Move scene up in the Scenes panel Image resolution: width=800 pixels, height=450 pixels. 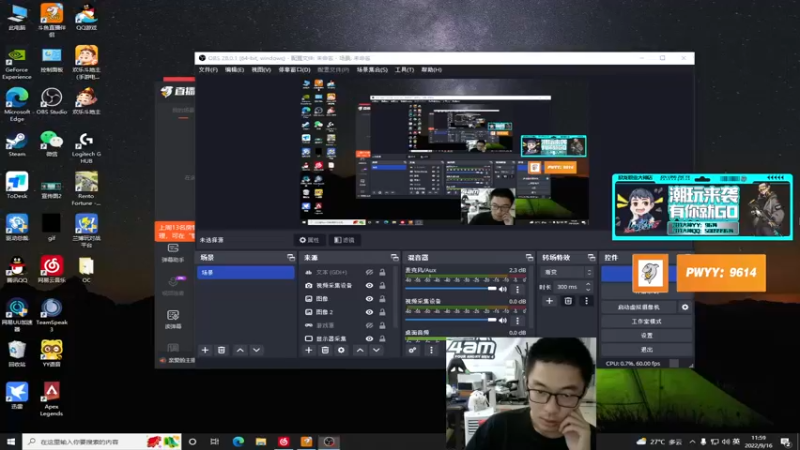click(240, 350)
